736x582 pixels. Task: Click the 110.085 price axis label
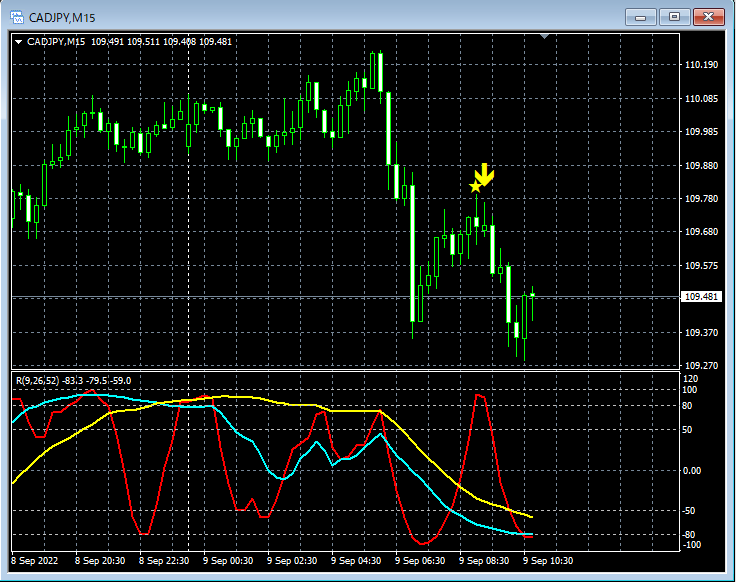click(x=701, y=99)
